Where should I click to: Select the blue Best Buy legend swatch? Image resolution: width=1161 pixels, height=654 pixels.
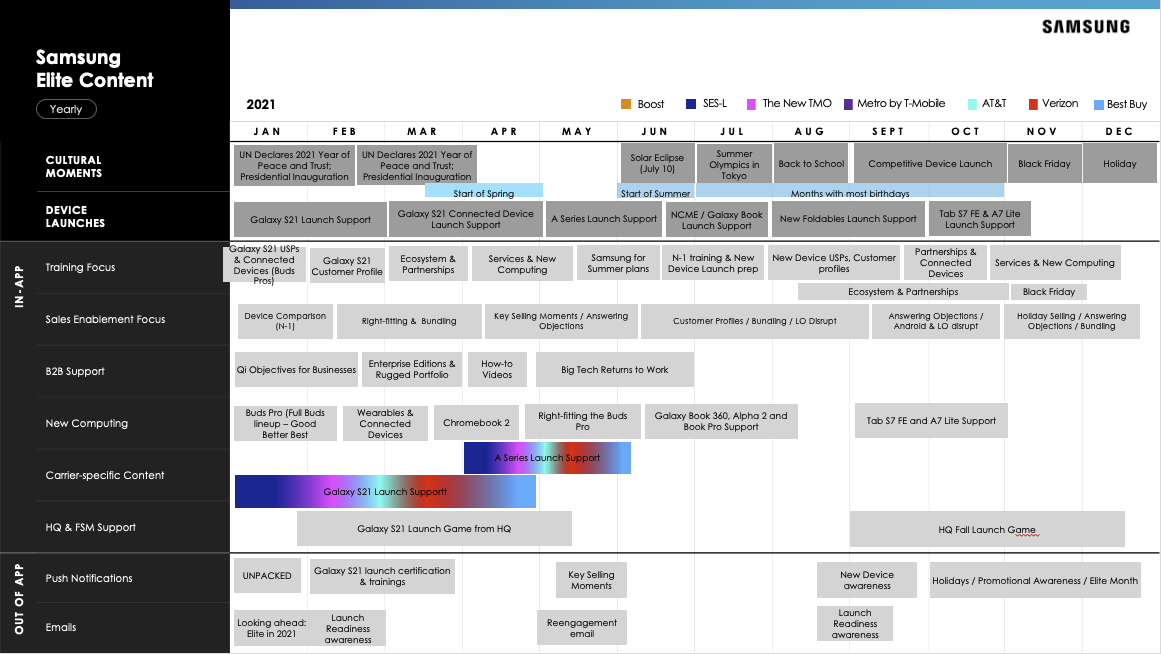click(1099, 105)
